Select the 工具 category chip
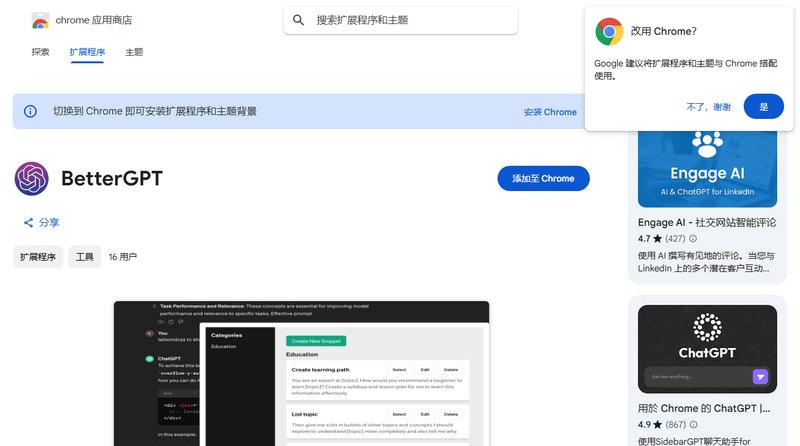The image size is (800, 446). (85, 257)
